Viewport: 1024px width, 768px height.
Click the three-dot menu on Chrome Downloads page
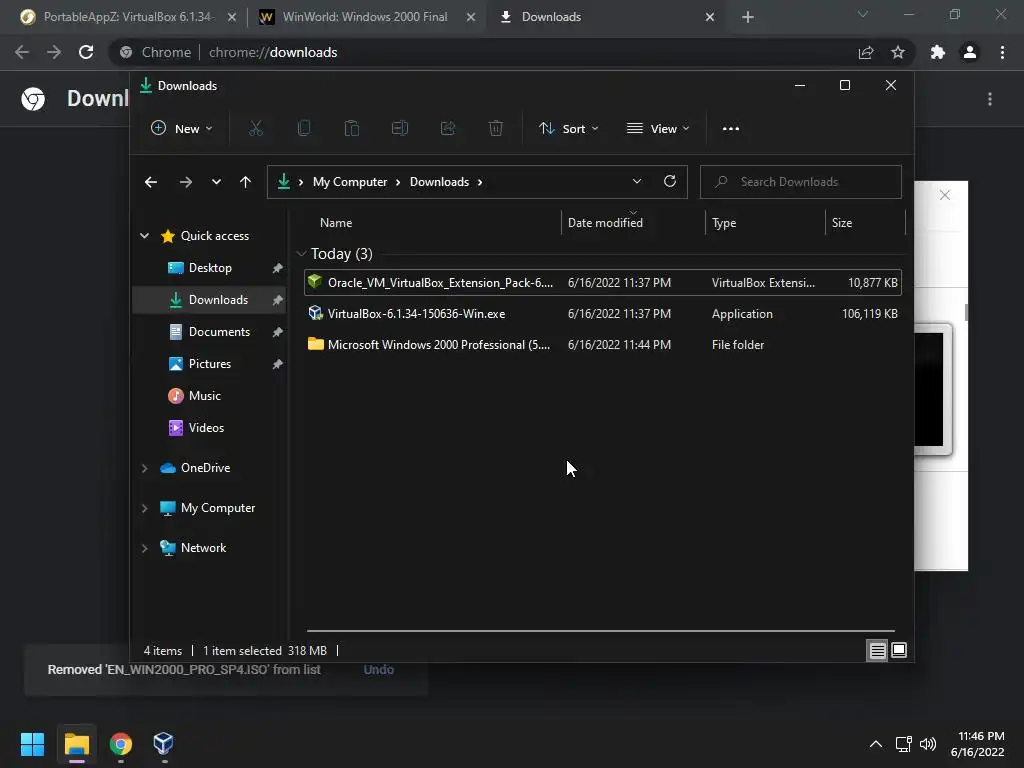[990, 99]
